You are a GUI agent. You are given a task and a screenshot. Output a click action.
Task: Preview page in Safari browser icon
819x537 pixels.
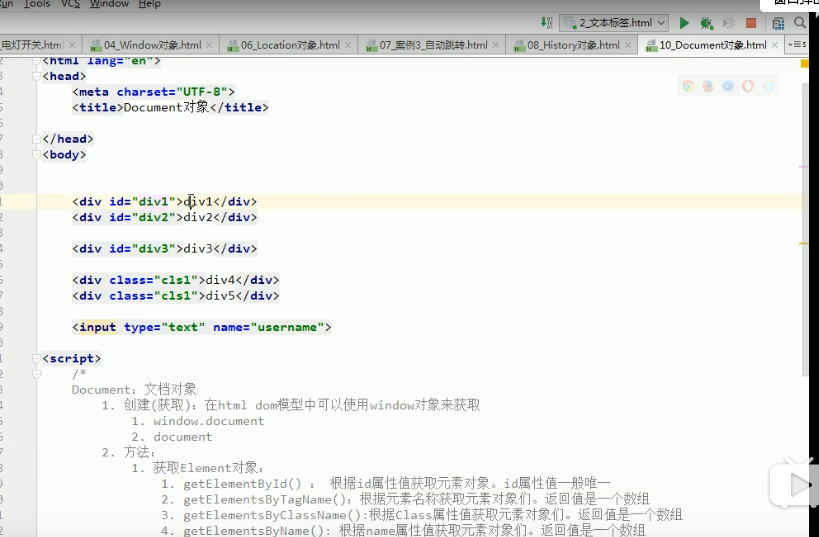pos(728,86)
